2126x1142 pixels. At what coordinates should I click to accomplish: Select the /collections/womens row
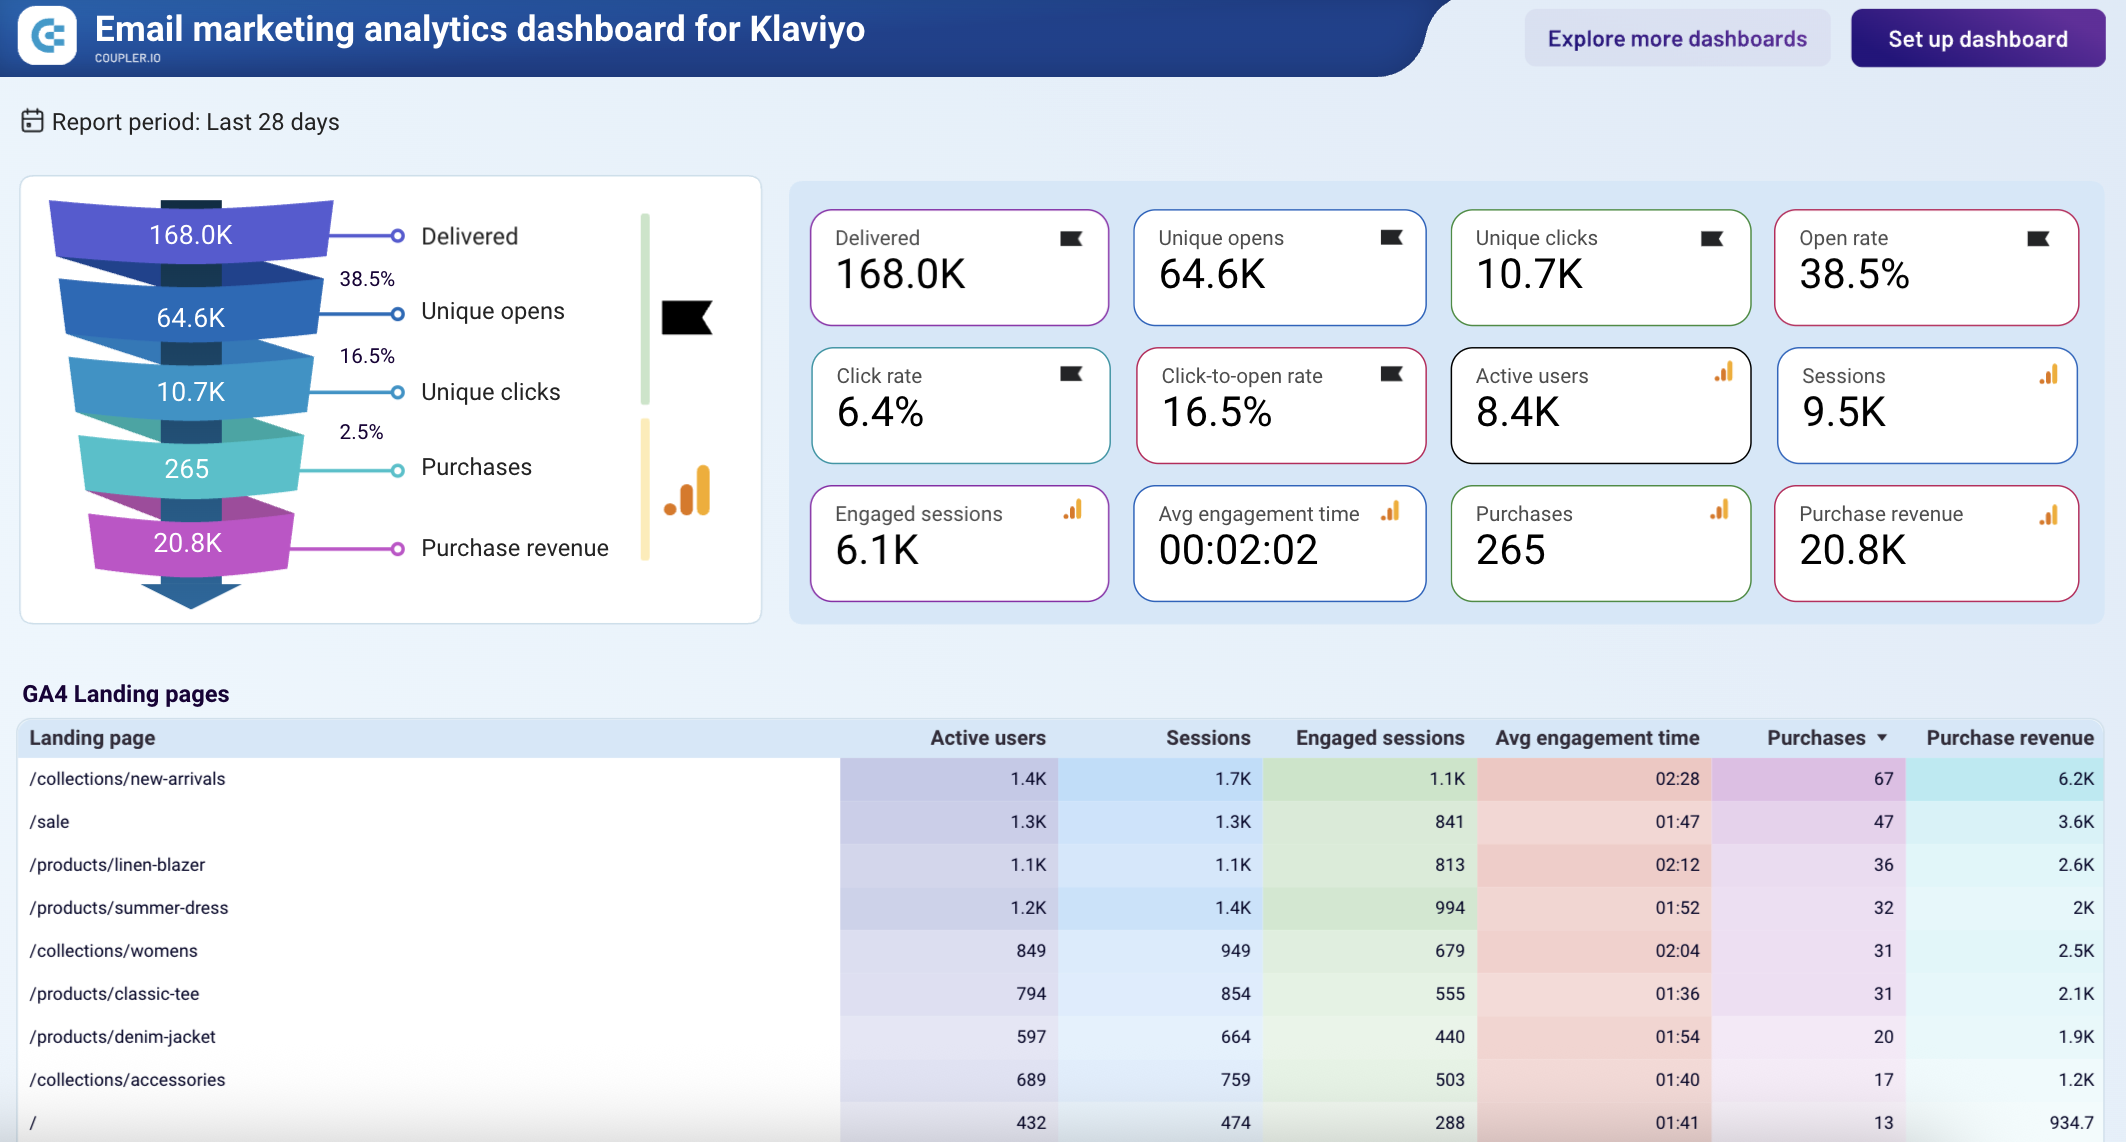click(x=1060, y=951)
